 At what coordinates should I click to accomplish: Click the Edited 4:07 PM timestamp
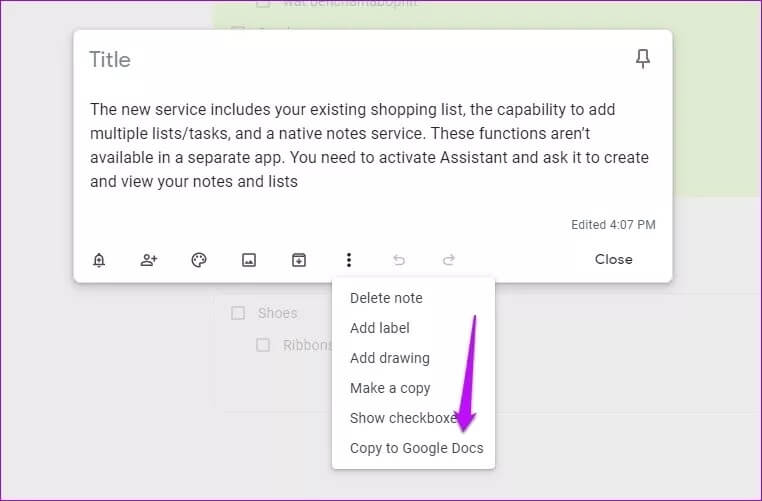pos(613,225)
